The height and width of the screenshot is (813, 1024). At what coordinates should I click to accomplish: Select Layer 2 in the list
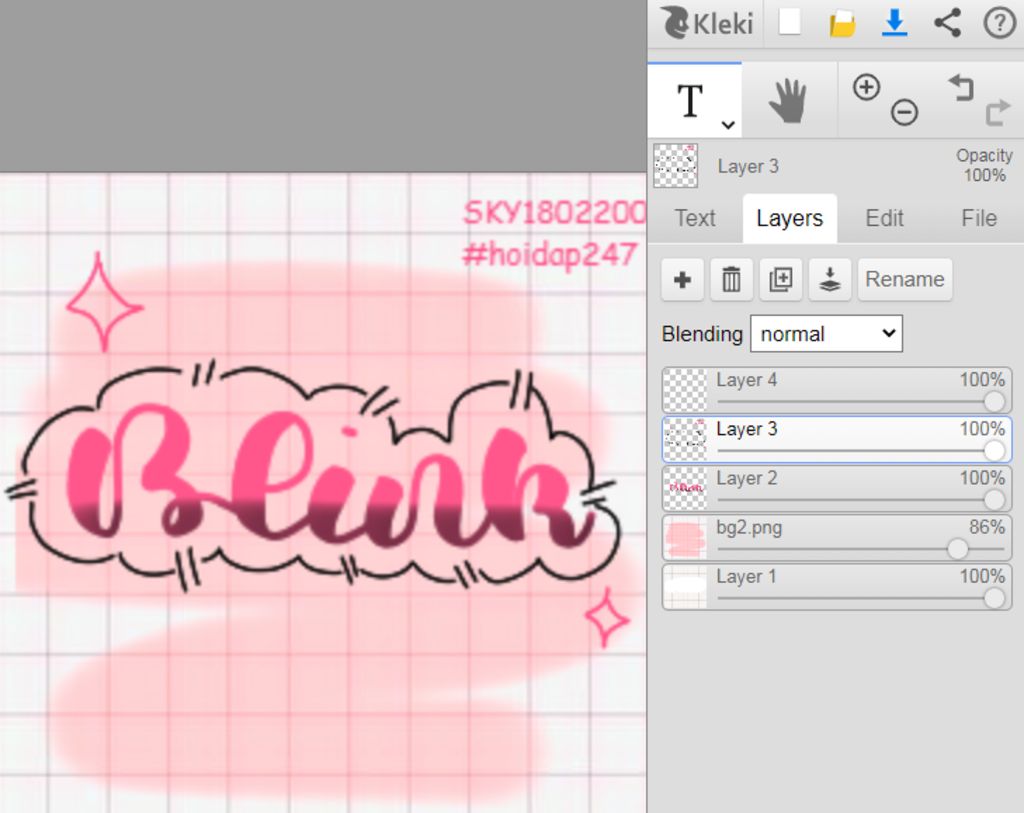[837, 488]
